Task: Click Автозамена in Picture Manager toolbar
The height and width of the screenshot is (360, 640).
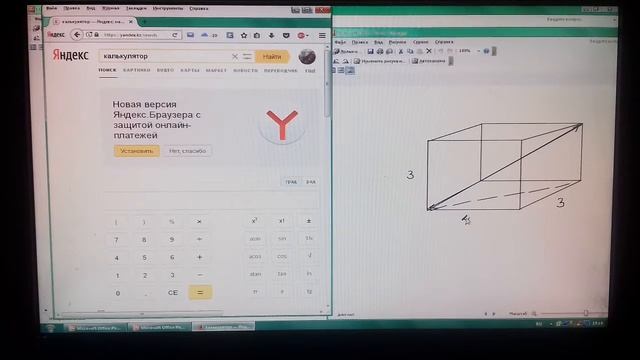Action: coord(429,61)
